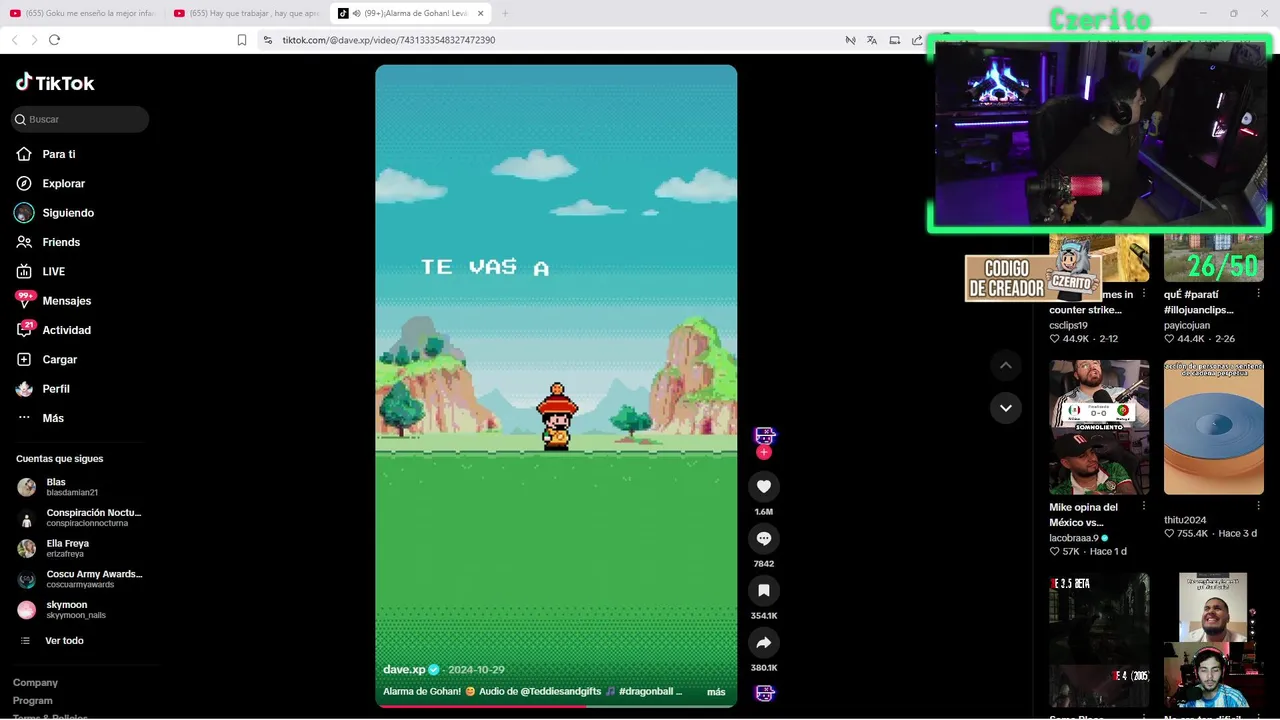Follow dave.xp with the red plus badge
The width and height of the screenshot is (1280, 720).
pyautogui.click(x=764, y=453)
